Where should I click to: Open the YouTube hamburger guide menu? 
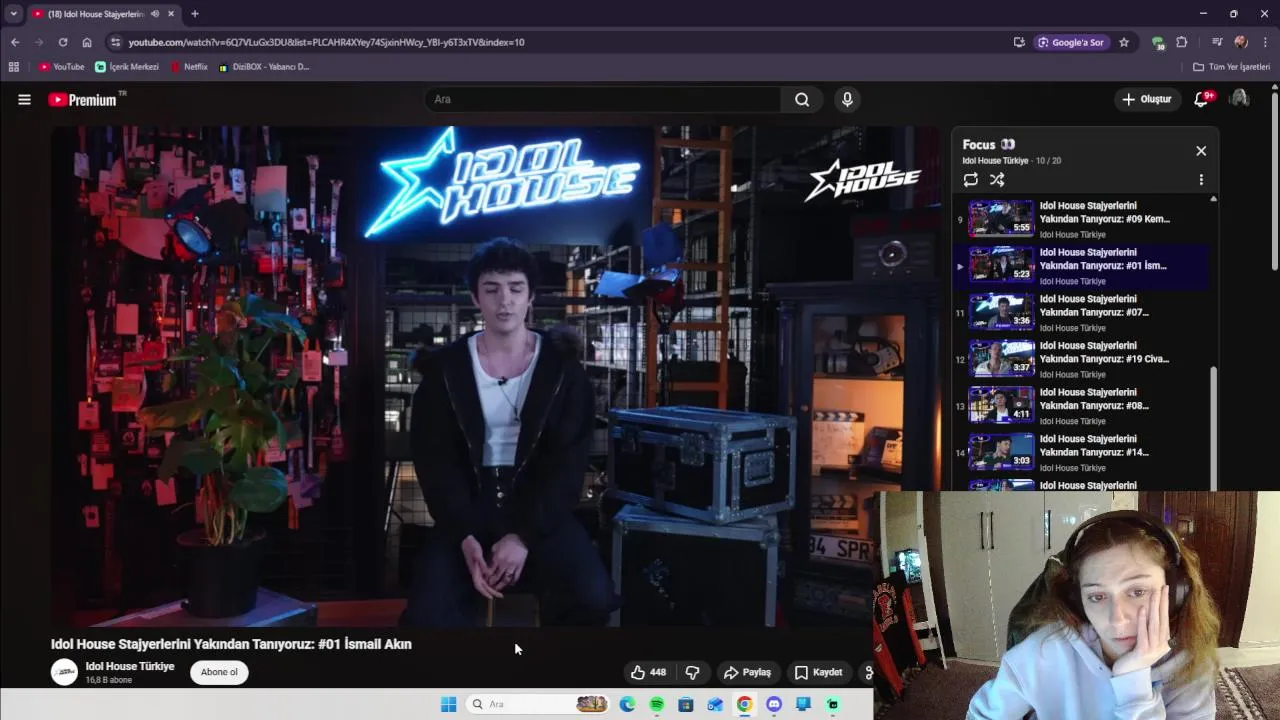click(x=24, y=99)
